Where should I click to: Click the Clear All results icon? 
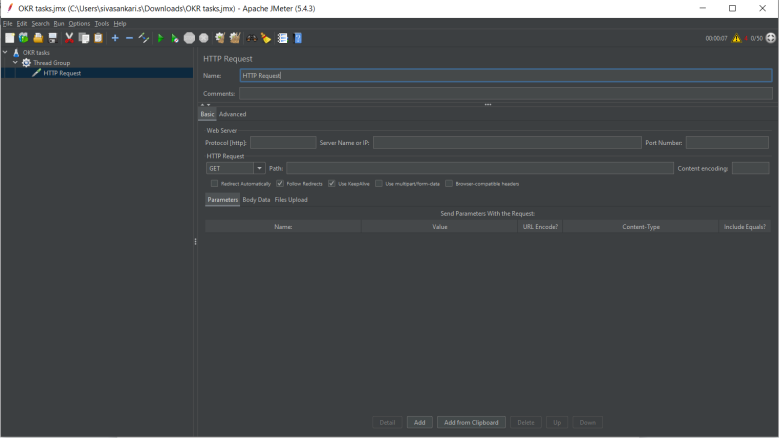(235, 38)
